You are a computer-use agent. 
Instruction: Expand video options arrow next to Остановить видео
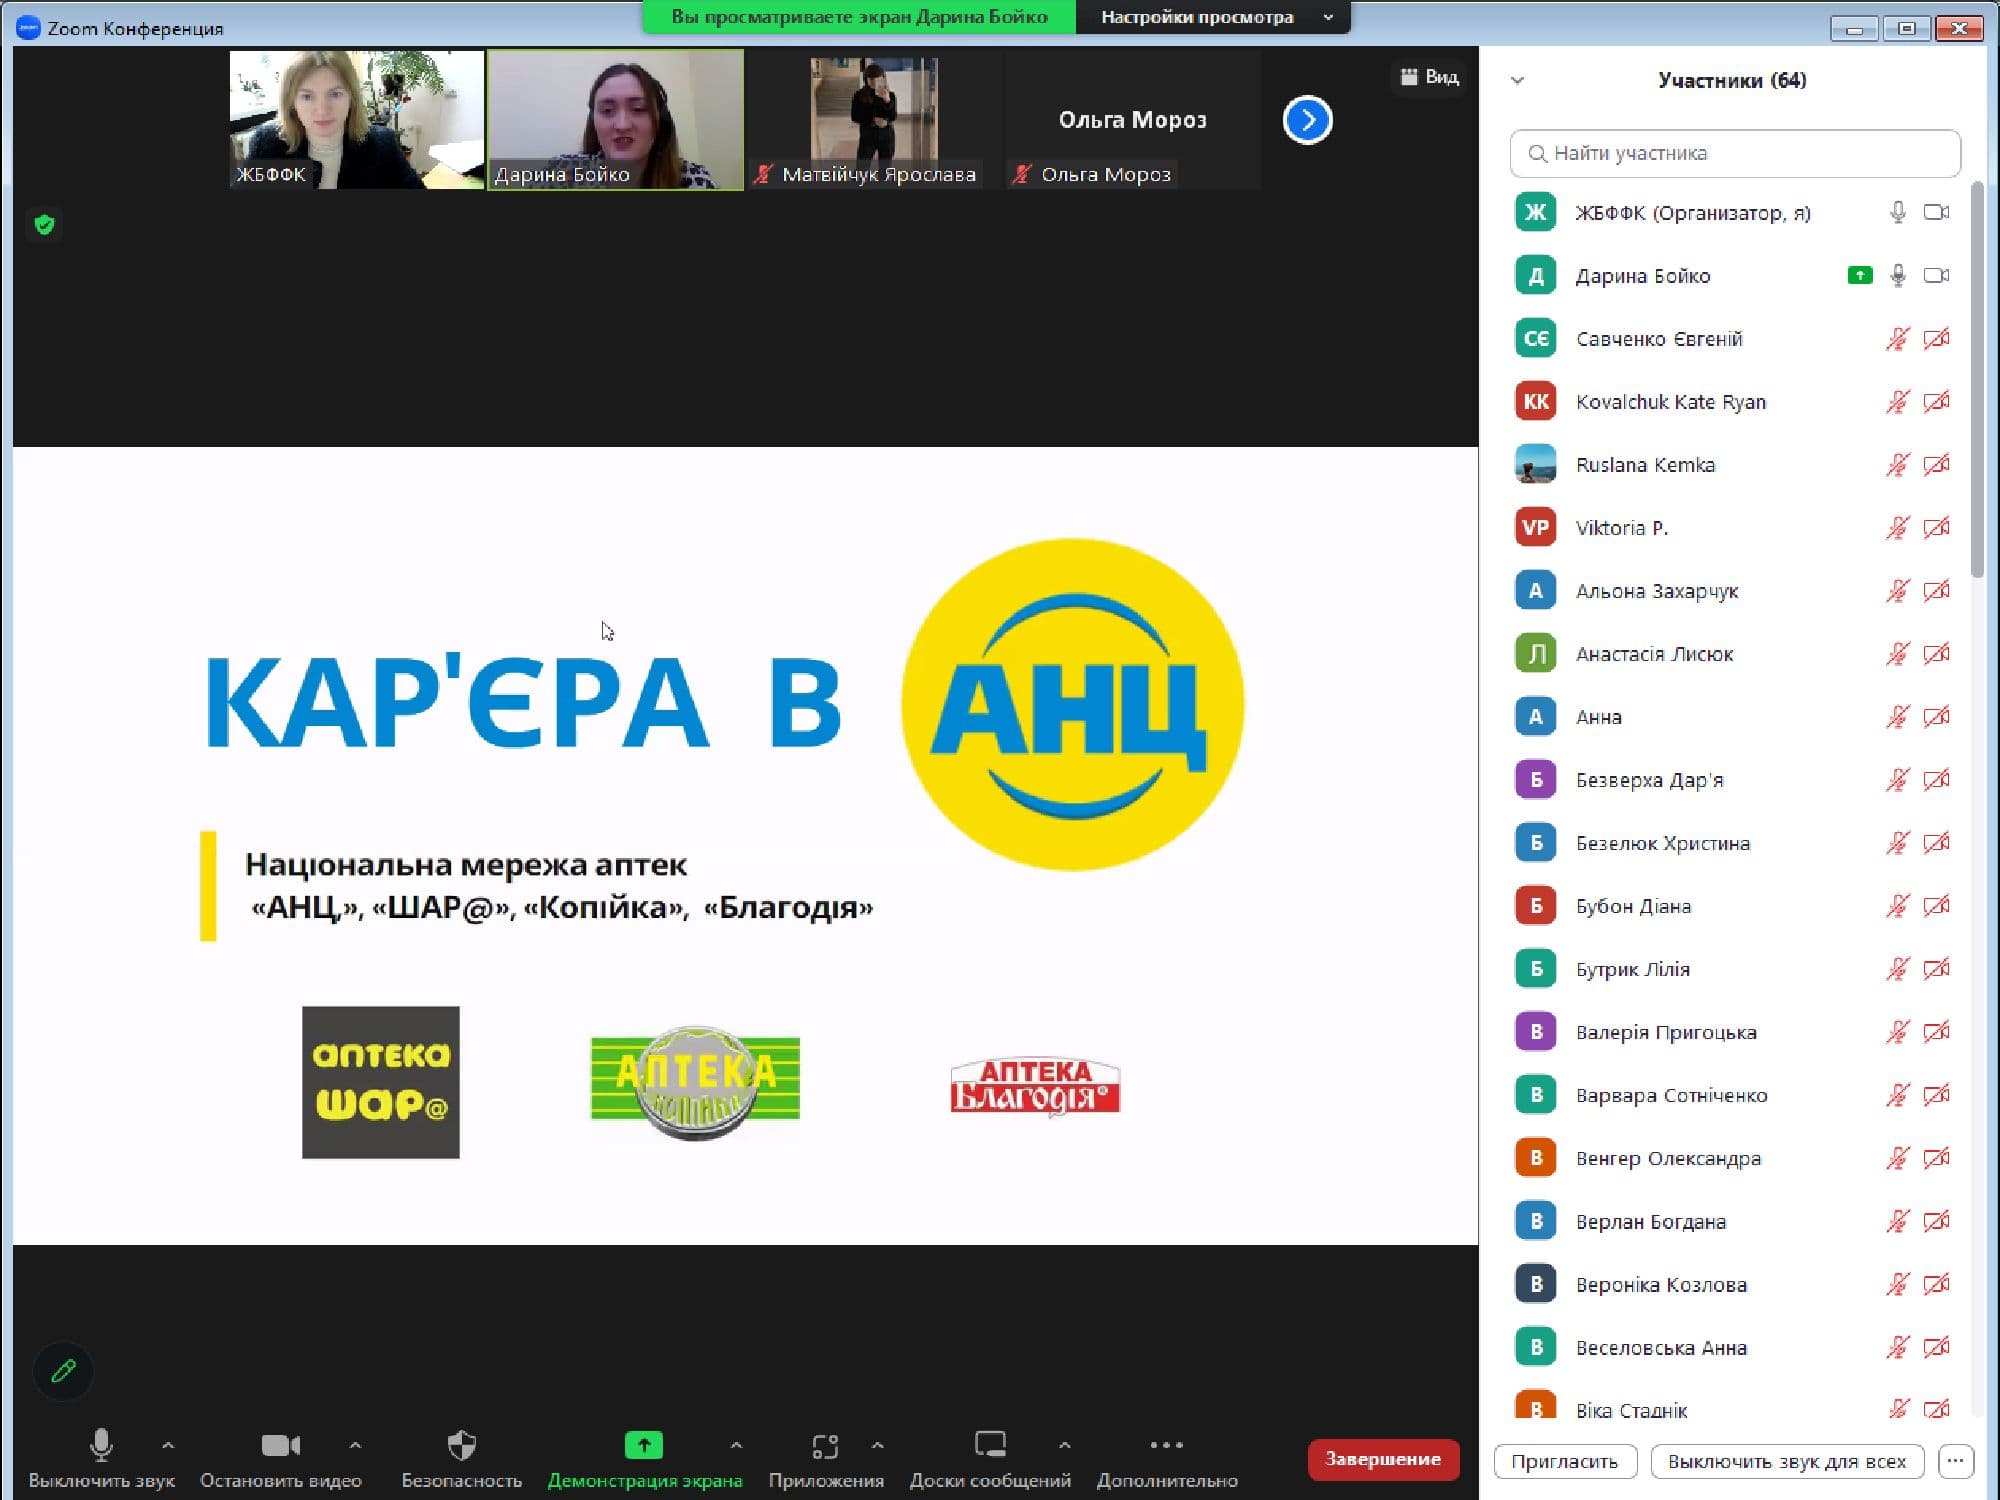355,1445
